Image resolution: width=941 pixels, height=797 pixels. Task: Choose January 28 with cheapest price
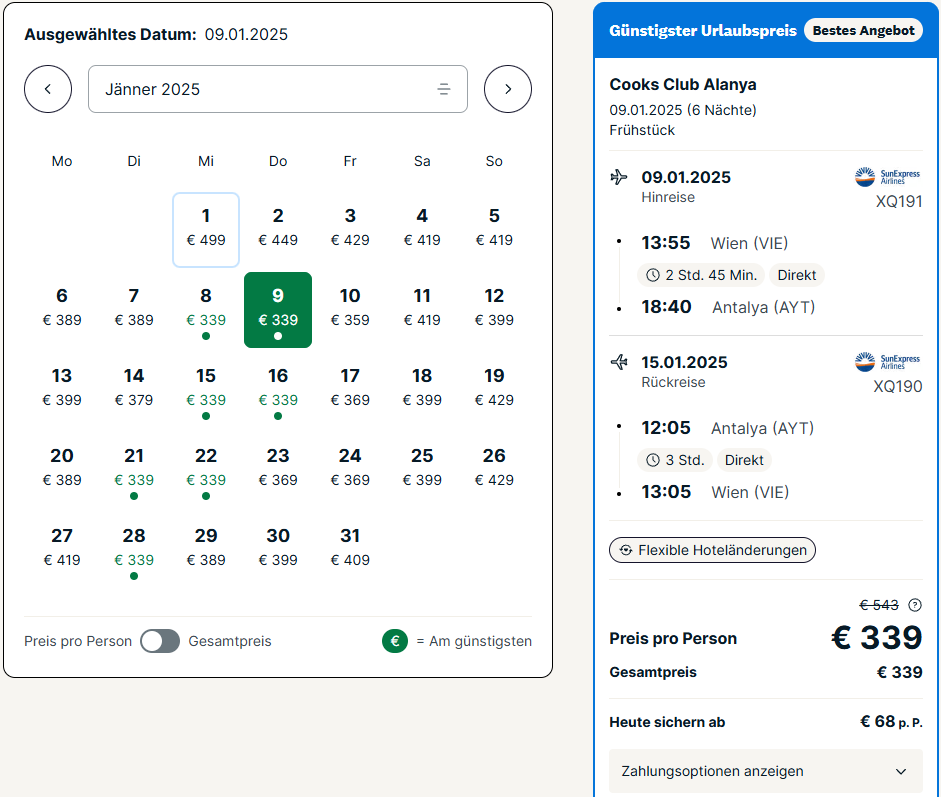click(x=134, y=550)
